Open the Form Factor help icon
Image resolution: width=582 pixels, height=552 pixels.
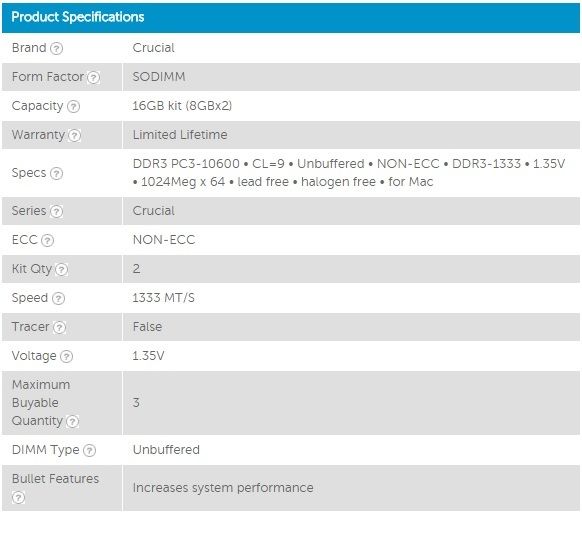pyautogui.click(x=94, y=77)
